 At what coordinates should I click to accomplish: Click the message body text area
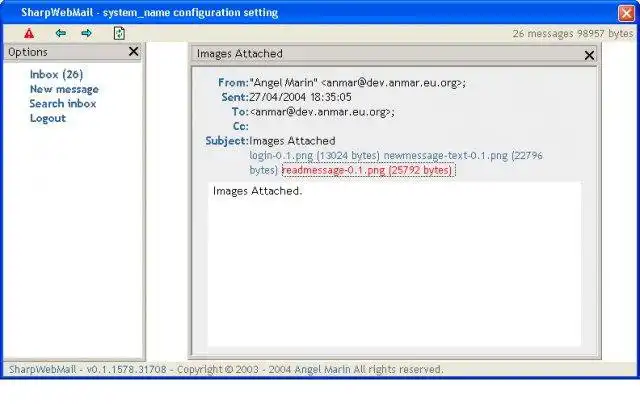(394, 264)
